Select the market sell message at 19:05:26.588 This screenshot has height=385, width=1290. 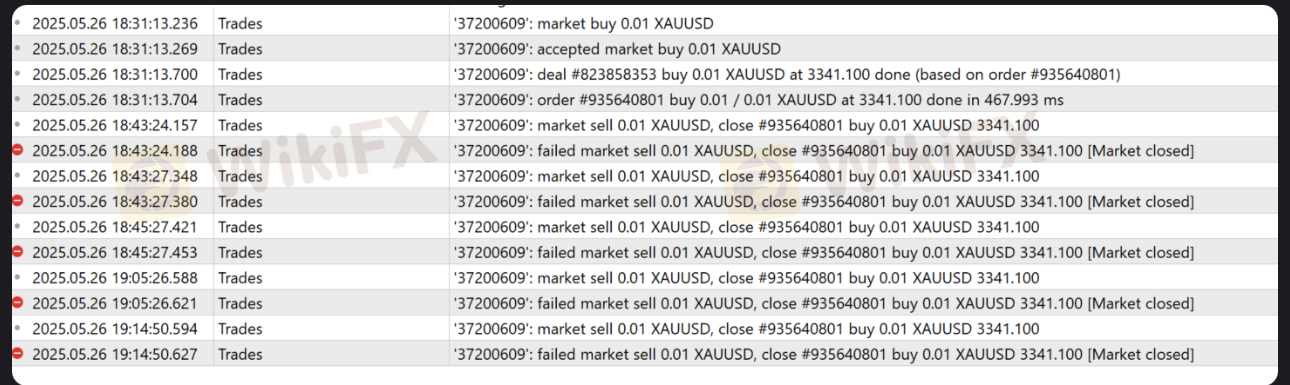point(746,278)
